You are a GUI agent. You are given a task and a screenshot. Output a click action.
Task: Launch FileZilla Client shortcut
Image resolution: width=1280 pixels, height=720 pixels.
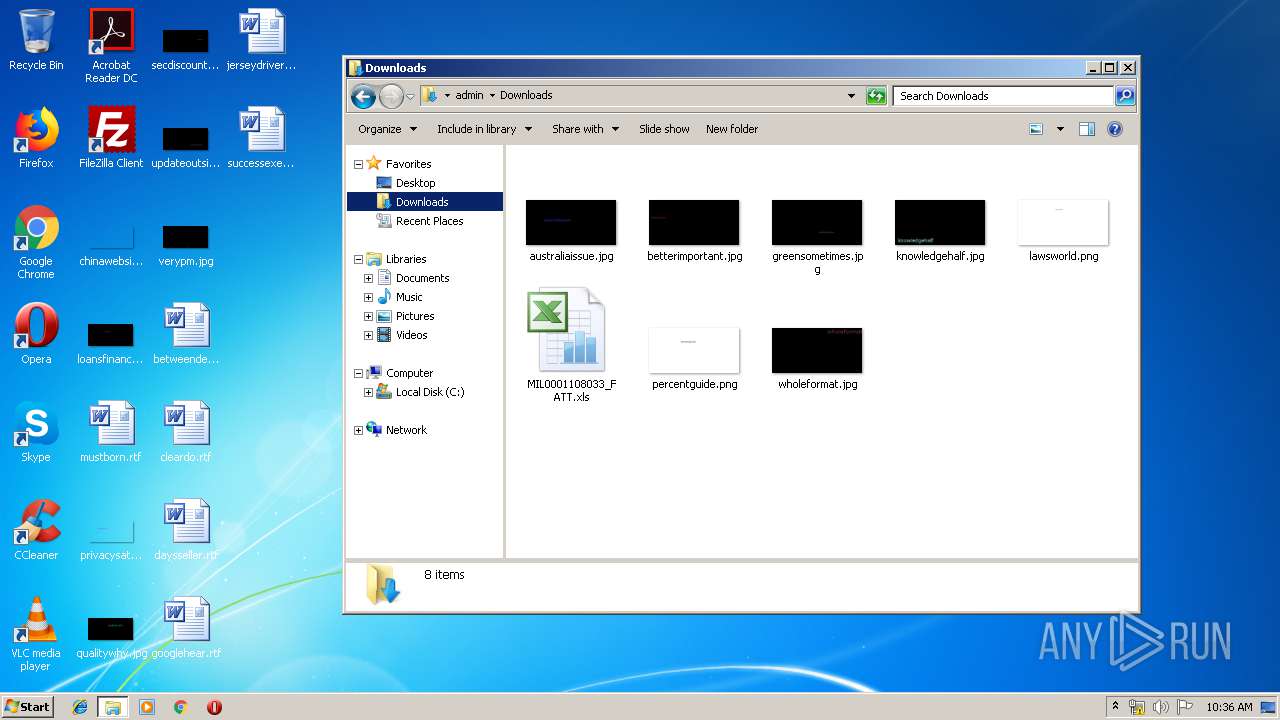point(111,138)
